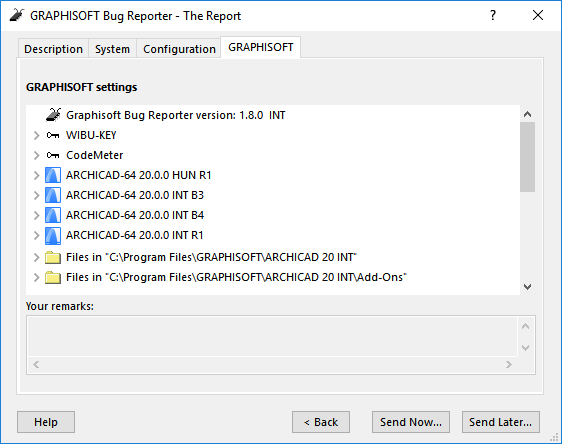Select ARCHICAD-64 20.0.0 INT B3 label
562x444 pixels.
coord(135,195)
